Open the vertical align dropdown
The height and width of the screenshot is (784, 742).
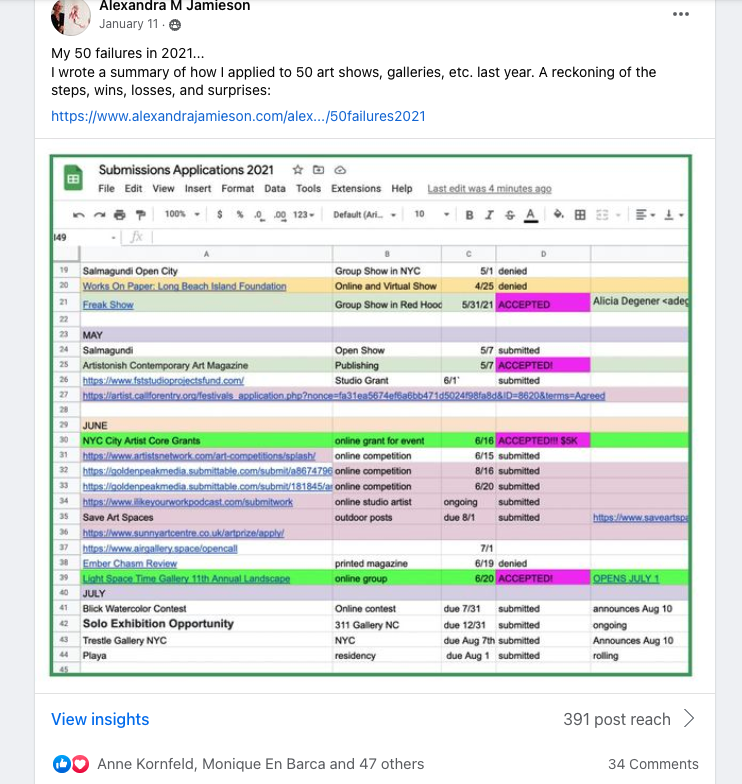coord(673,215)
